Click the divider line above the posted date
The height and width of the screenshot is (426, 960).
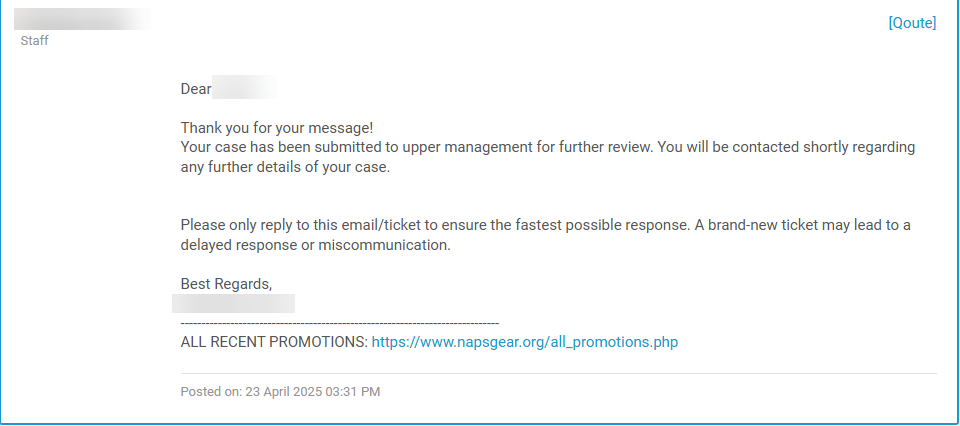(558, 374)
